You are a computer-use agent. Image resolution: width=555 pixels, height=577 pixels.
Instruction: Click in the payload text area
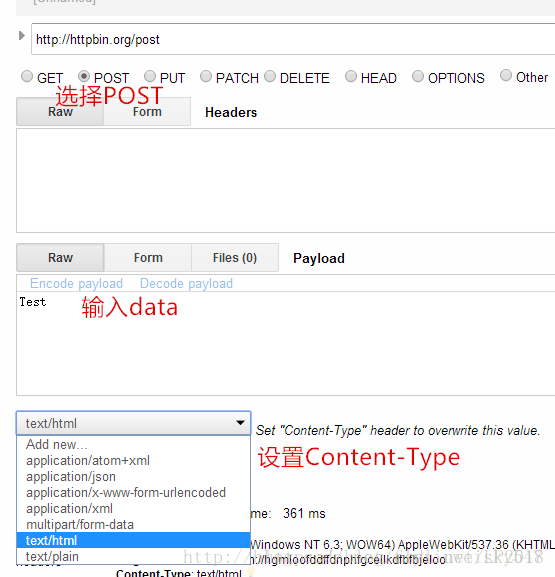point(286,343)
